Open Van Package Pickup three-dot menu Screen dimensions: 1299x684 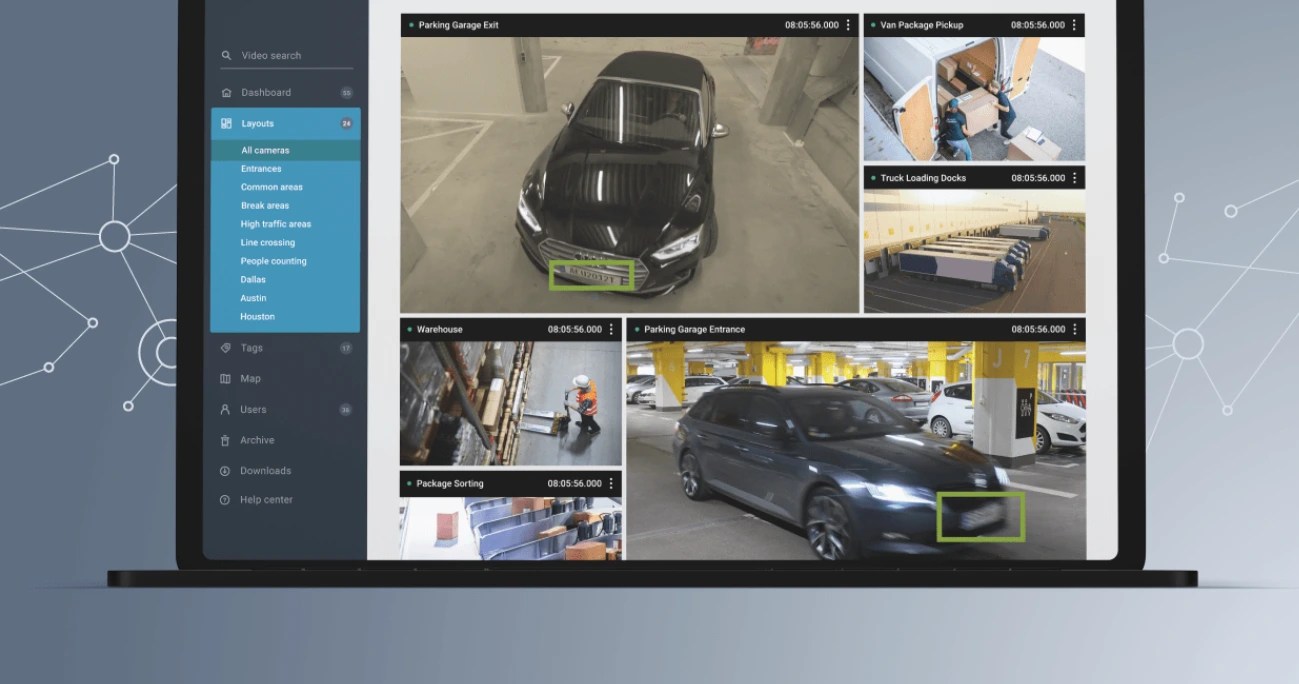[x=1077, y=25]
